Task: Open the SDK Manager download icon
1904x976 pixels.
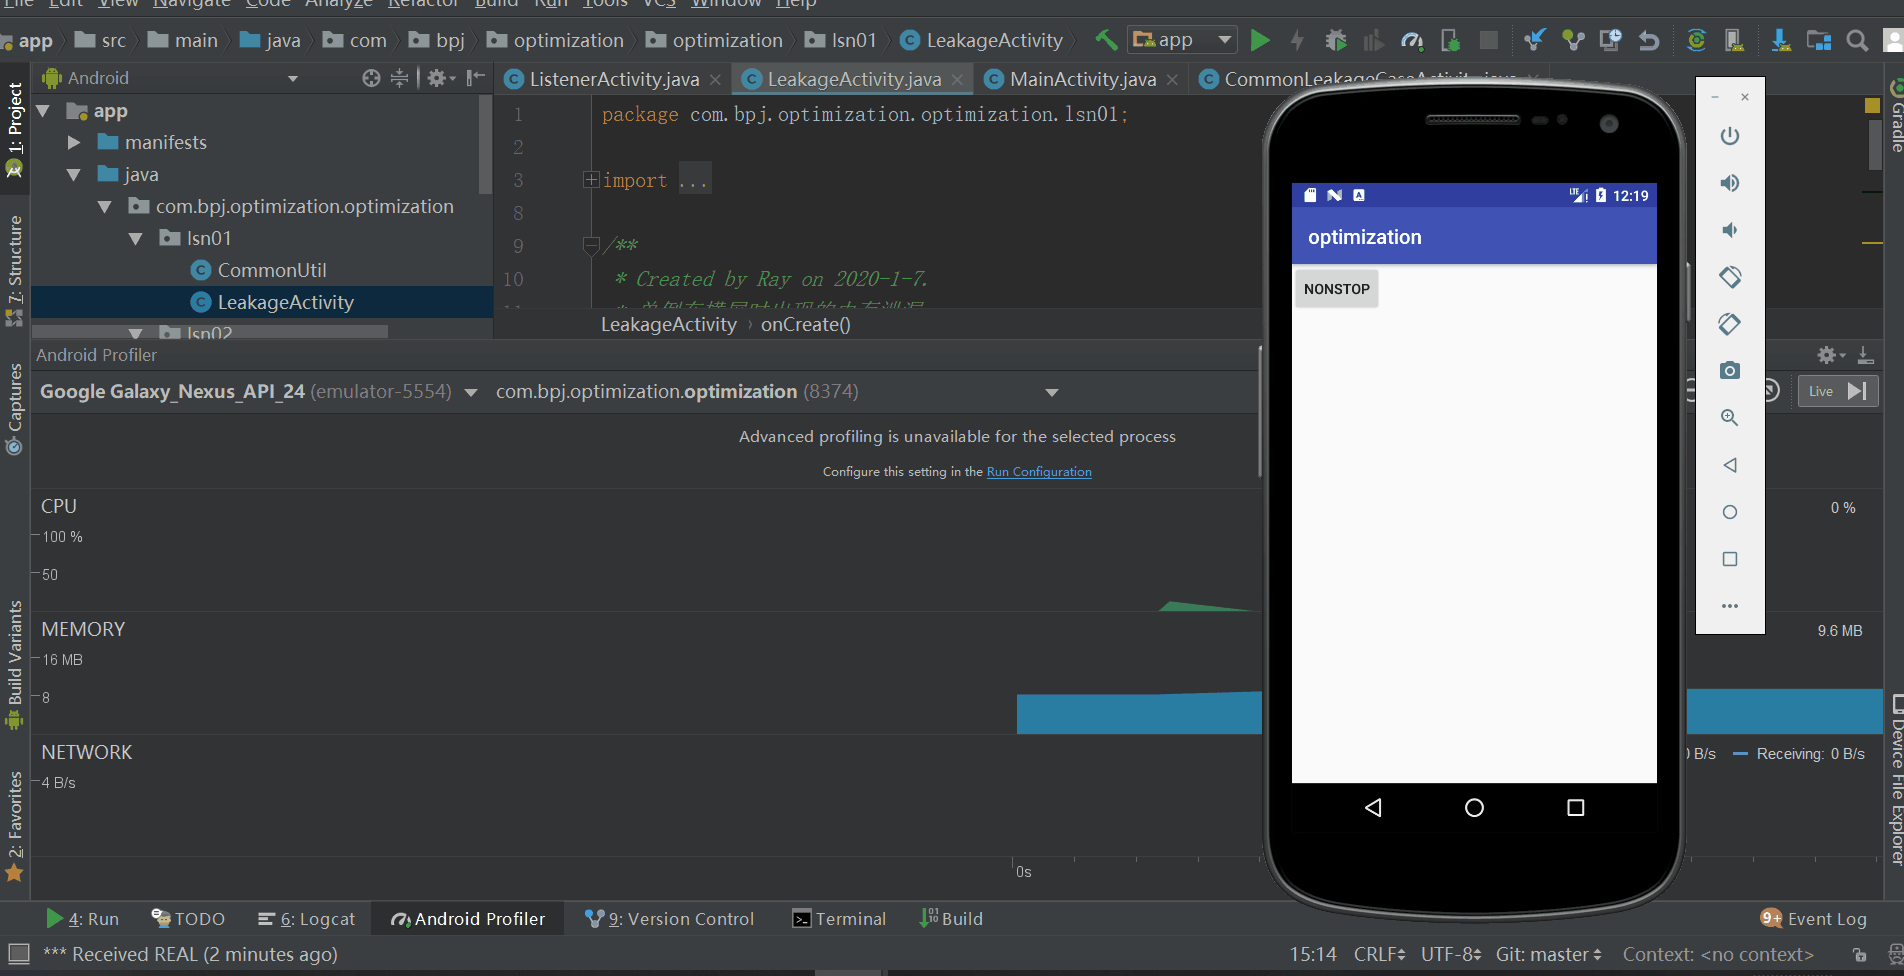Action: click(x=1781, y=40)
